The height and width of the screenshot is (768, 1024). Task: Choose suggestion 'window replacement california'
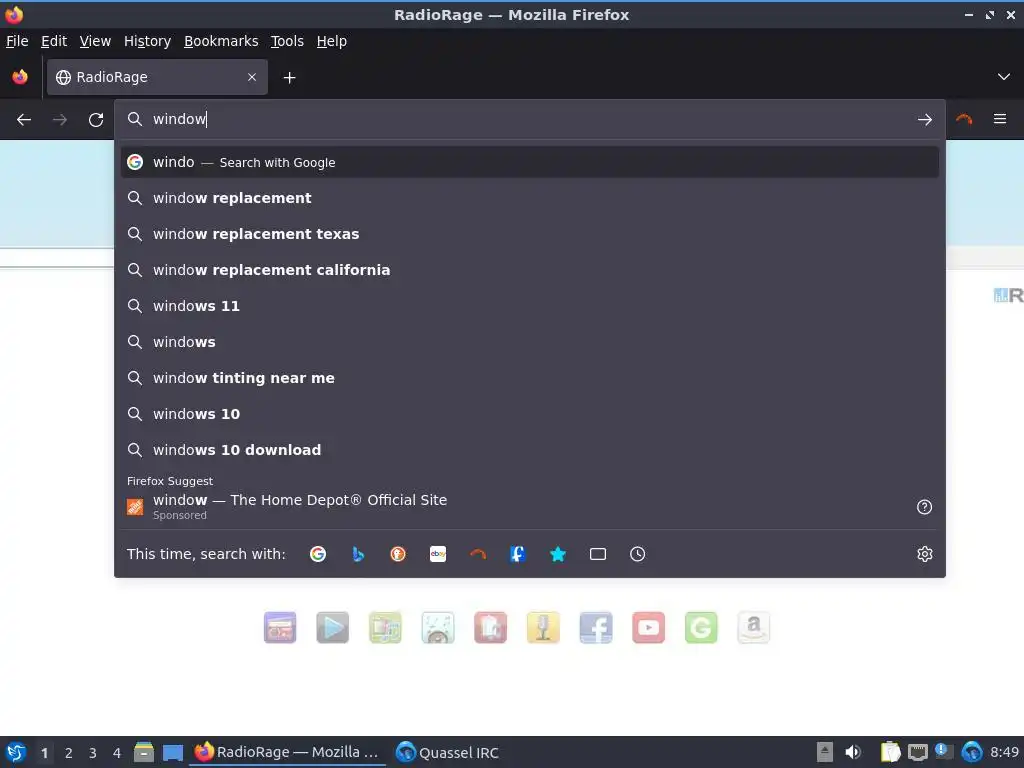pos(530,270)
